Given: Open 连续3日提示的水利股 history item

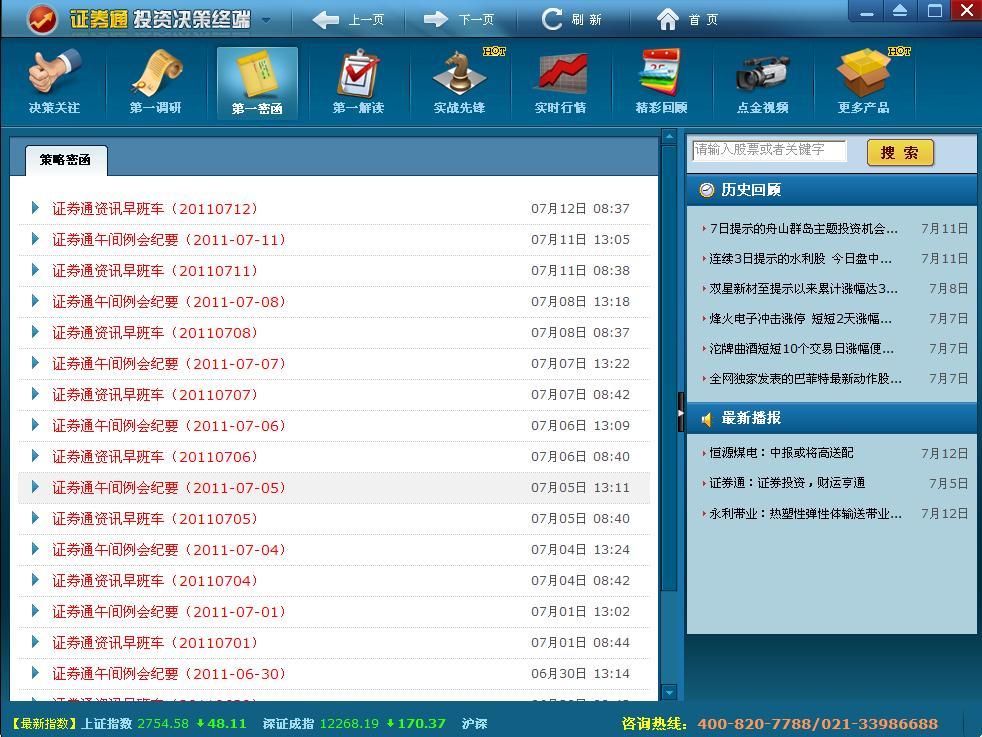Looking at the screenshot, I should pyautogui.click(x=800, y=259).
